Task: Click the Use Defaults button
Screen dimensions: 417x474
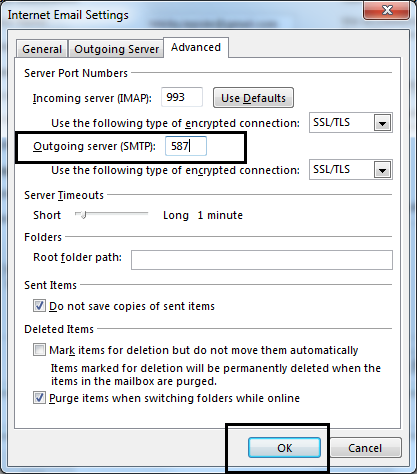Action: (x=253, y=98)
